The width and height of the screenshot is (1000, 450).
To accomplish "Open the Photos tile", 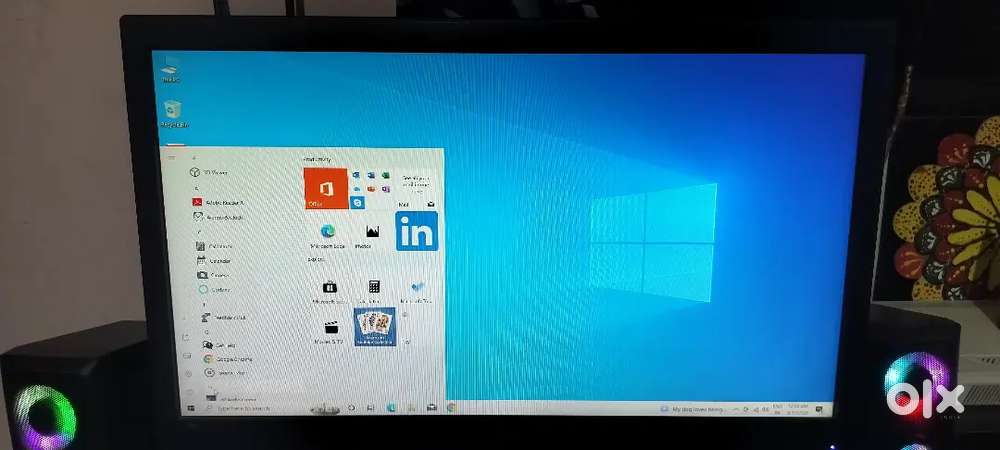I will pos(372,235).
